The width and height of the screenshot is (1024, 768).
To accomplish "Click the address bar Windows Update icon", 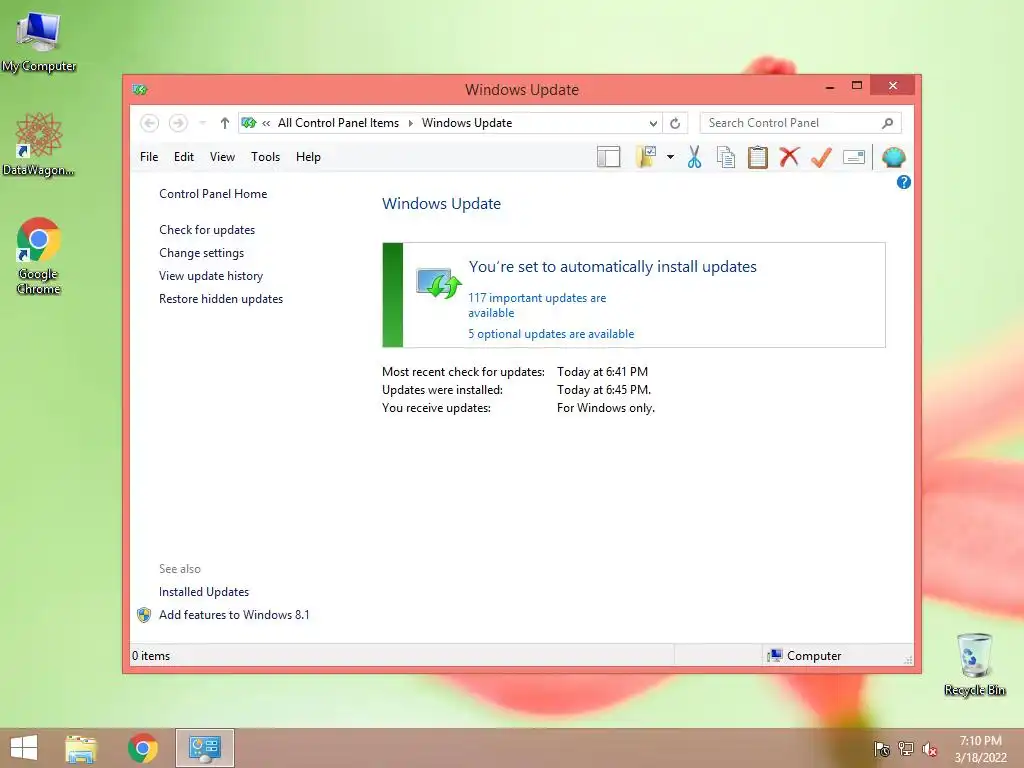I will click(x=248, y=123).
